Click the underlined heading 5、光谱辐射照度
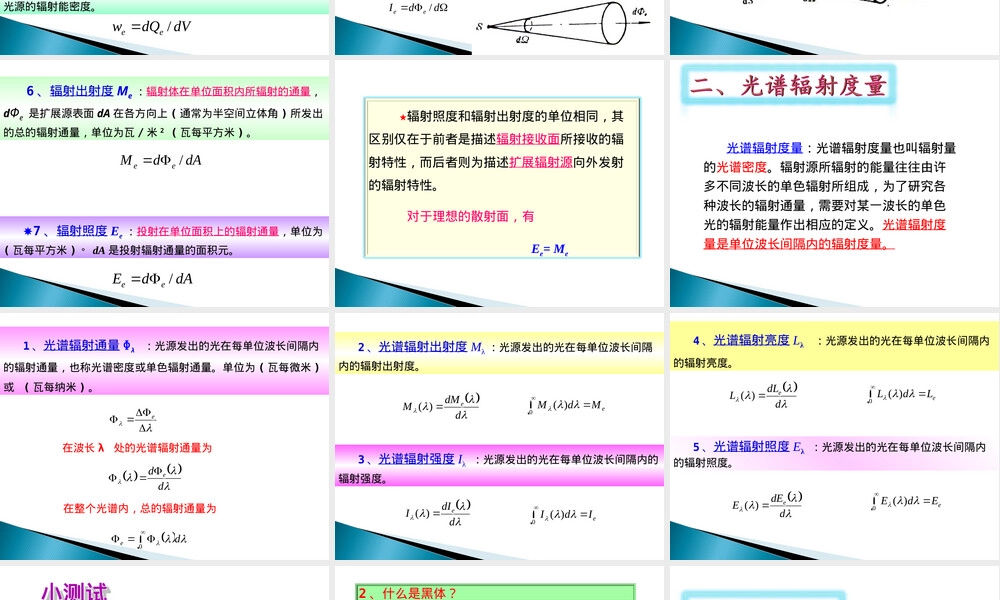 [x=749, y=447]
